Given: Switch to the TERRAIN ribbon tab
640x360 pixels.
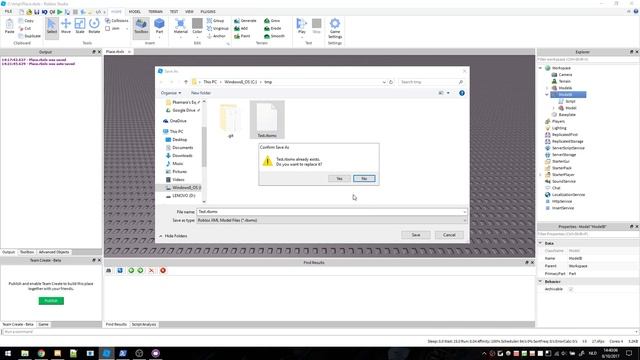Looking at the screenshot, I should [156, 11].
